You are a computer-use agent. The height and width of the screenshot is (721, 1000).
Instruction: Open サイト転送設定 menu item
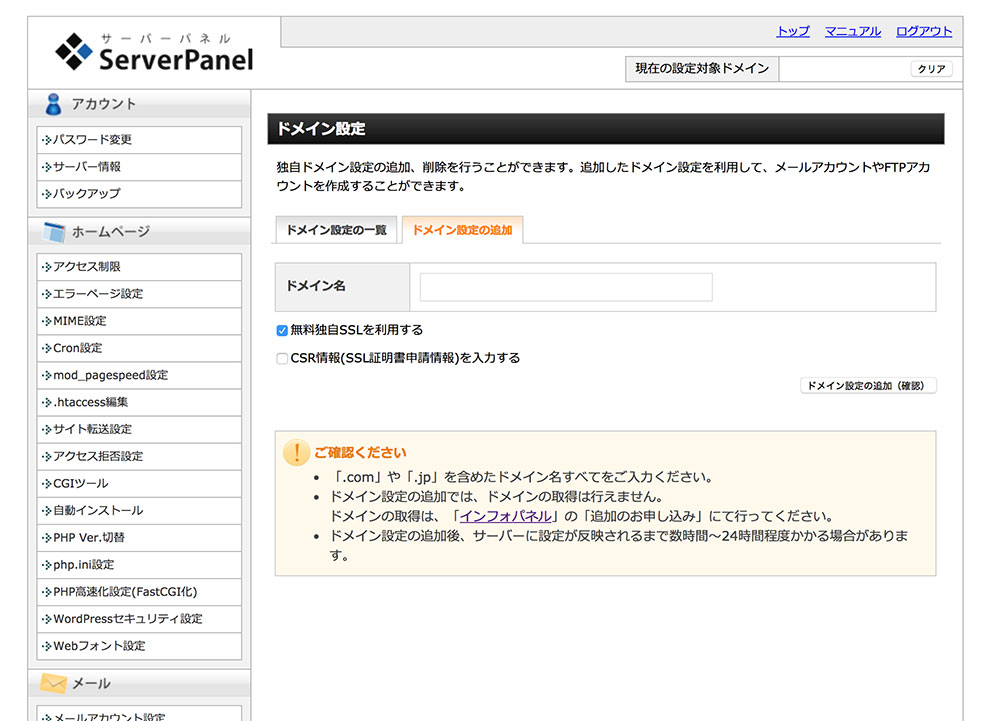(x=139, y=430)
